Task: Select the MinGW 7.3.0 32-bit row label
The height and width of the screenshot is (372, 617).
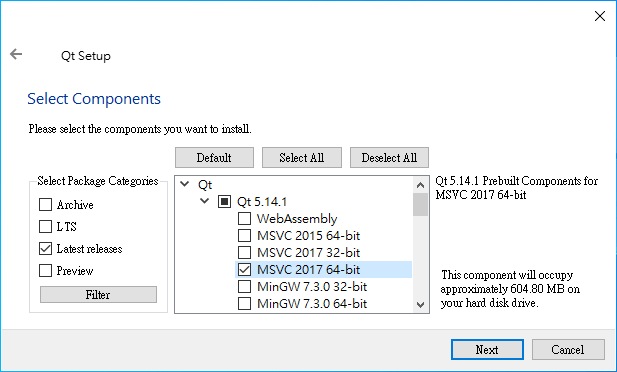Action: pos(312,287)
